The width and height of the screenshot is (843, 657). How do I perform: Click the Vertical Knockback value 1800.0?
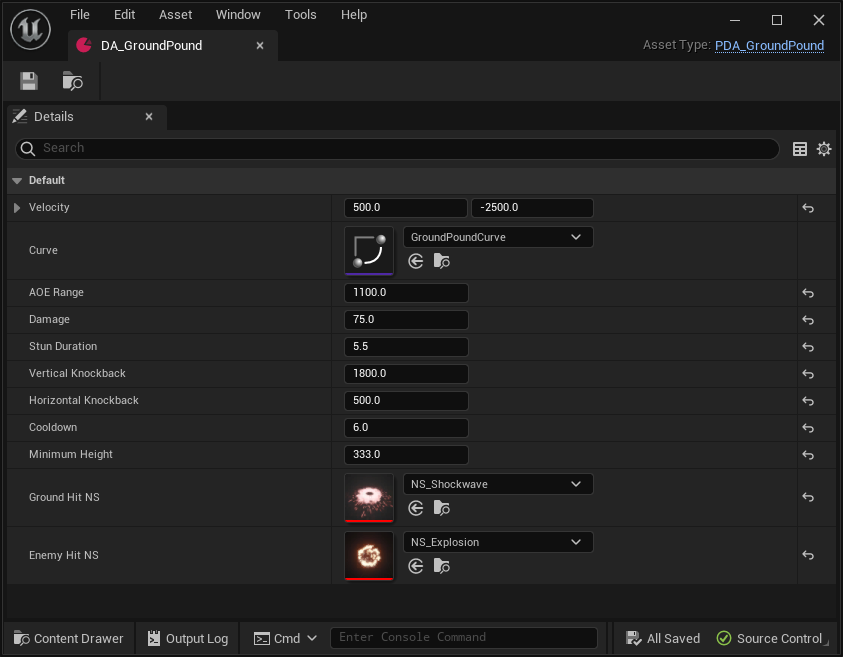click(406, 373)
